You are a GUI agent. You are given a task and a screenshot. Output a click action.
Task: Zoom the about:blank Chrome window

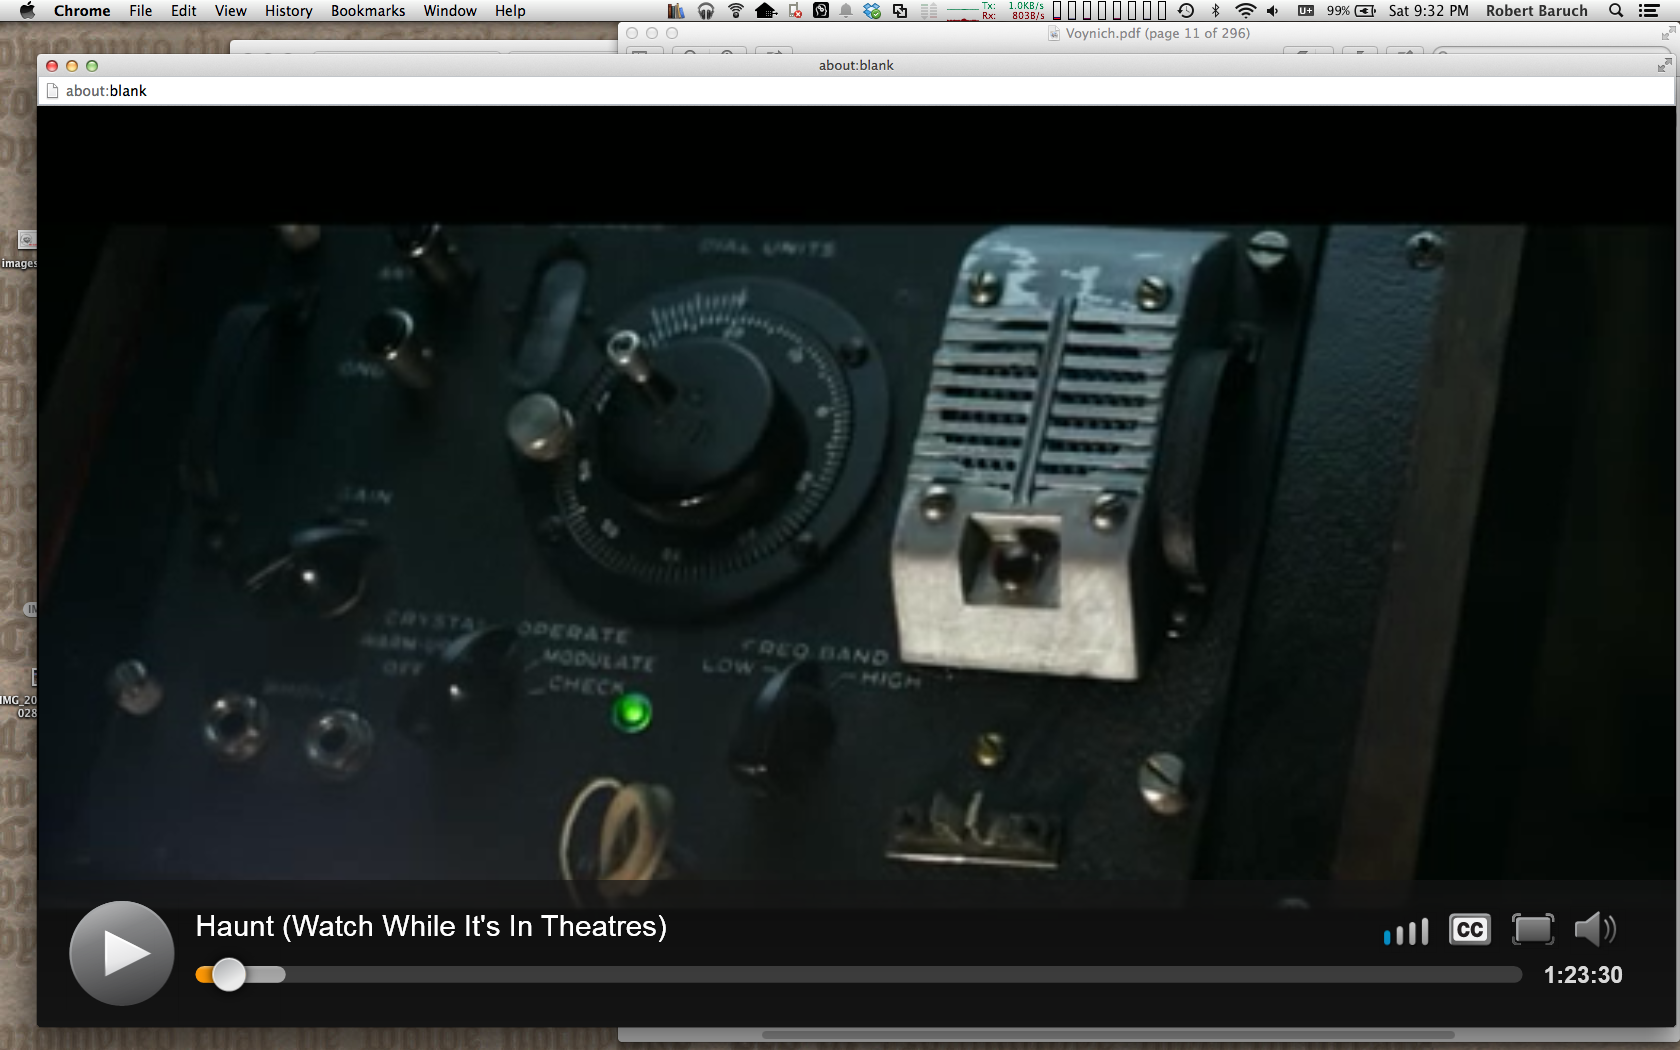point(92,66)
